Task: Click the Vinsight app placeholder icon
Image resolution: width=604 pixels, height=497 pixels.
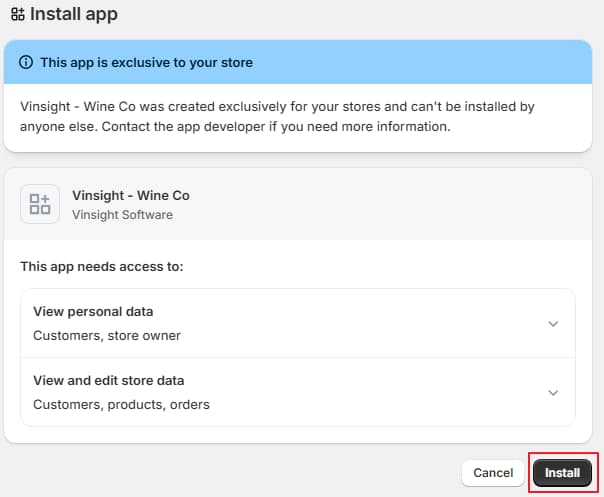Action: pyautogui.click(x=40, y=205)
